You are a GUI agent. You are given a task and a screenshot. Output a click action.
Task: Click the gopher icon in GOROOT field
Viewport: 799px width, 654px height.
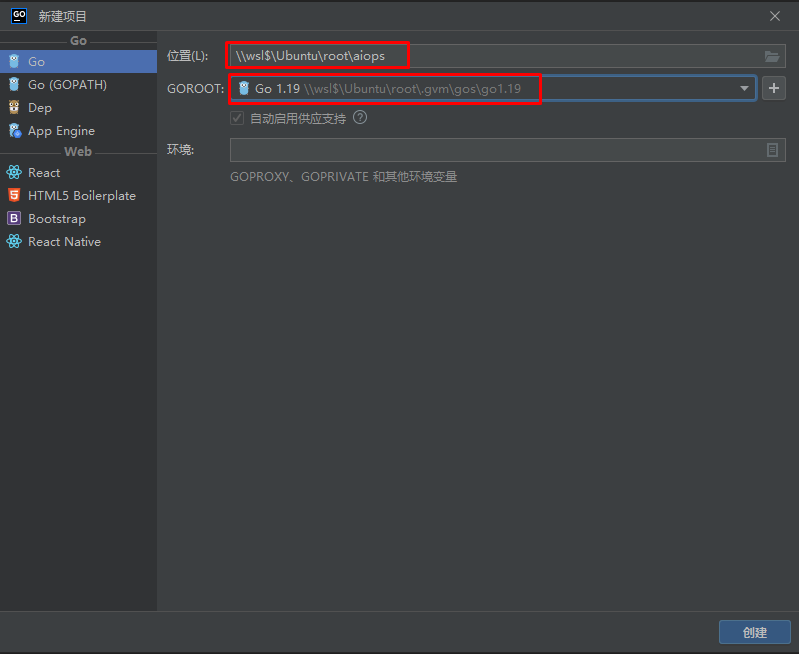point(244,88)
